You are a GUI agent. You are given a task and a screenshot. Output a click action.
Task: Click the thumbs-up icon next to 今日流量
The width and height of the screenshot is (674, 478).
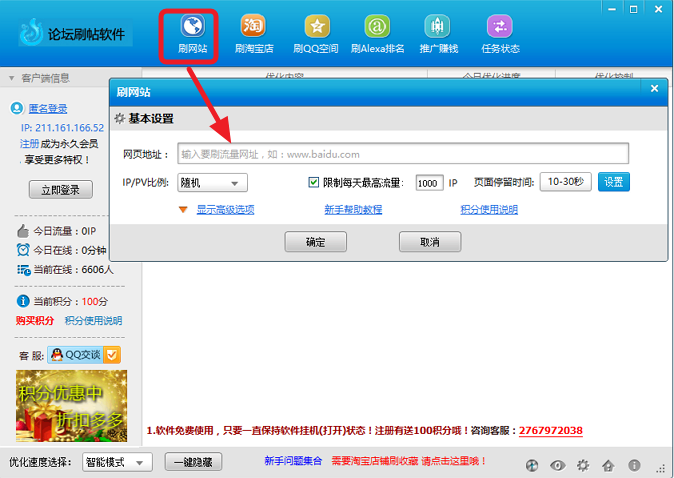click(x=23, y=231)
